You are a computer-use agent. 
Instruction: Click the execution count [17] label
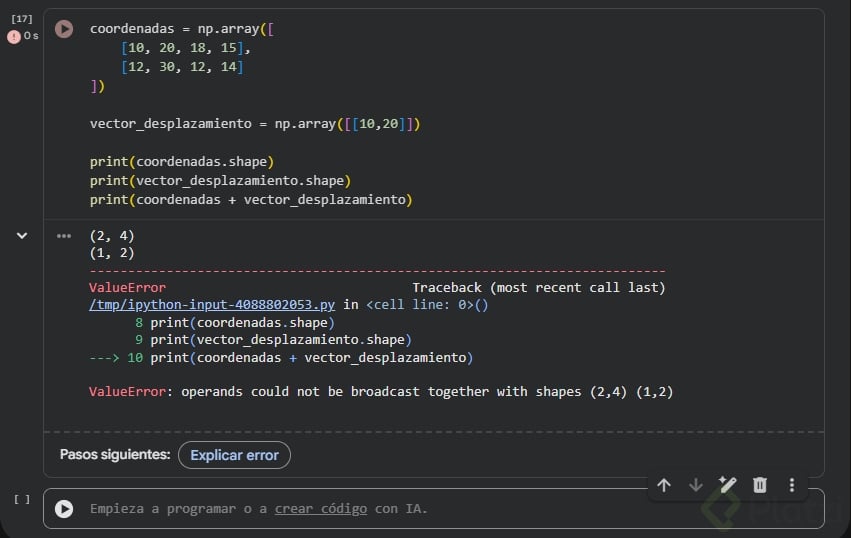click(21, 19)
